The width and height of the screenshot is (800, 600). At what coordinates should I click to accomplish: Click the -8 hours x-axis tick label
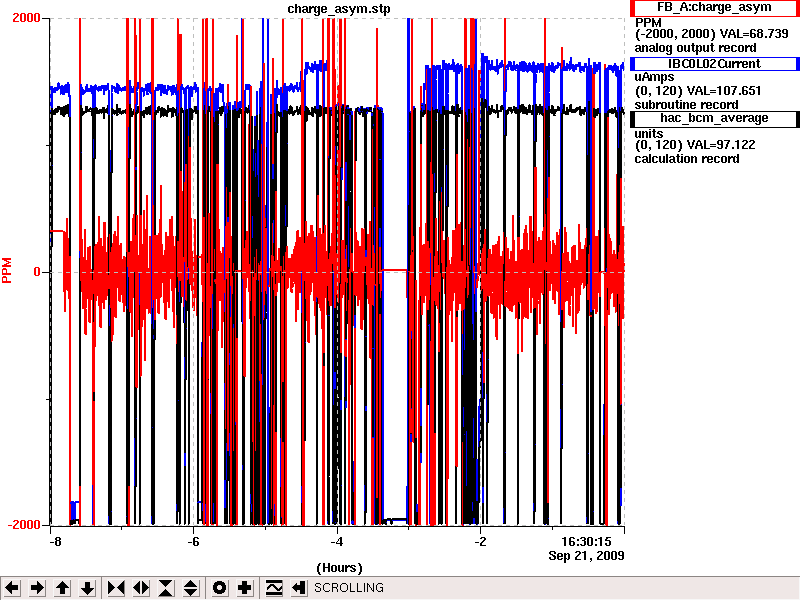point(55,542)
